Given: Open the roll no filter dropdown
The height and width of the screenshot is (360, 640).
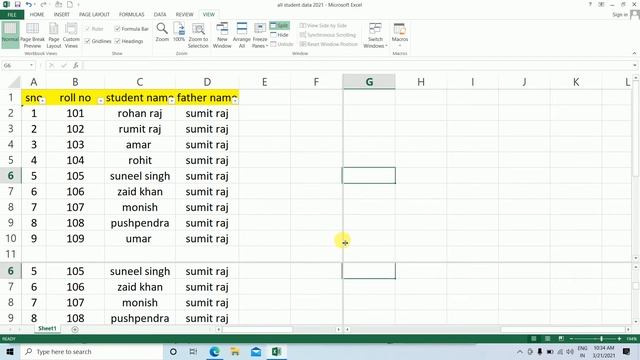Looking at the screenshot, I should click(x=100, y=100).
